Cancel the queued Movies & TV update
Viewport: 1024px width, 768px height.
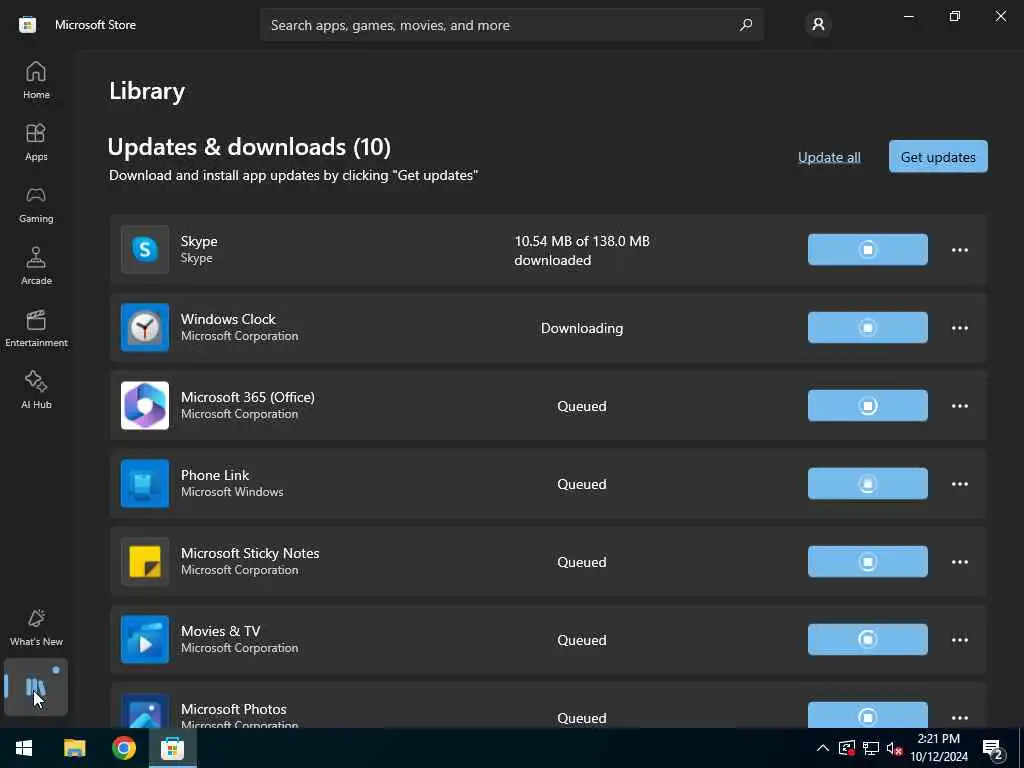pyautogui.click(x=867, y=639)
